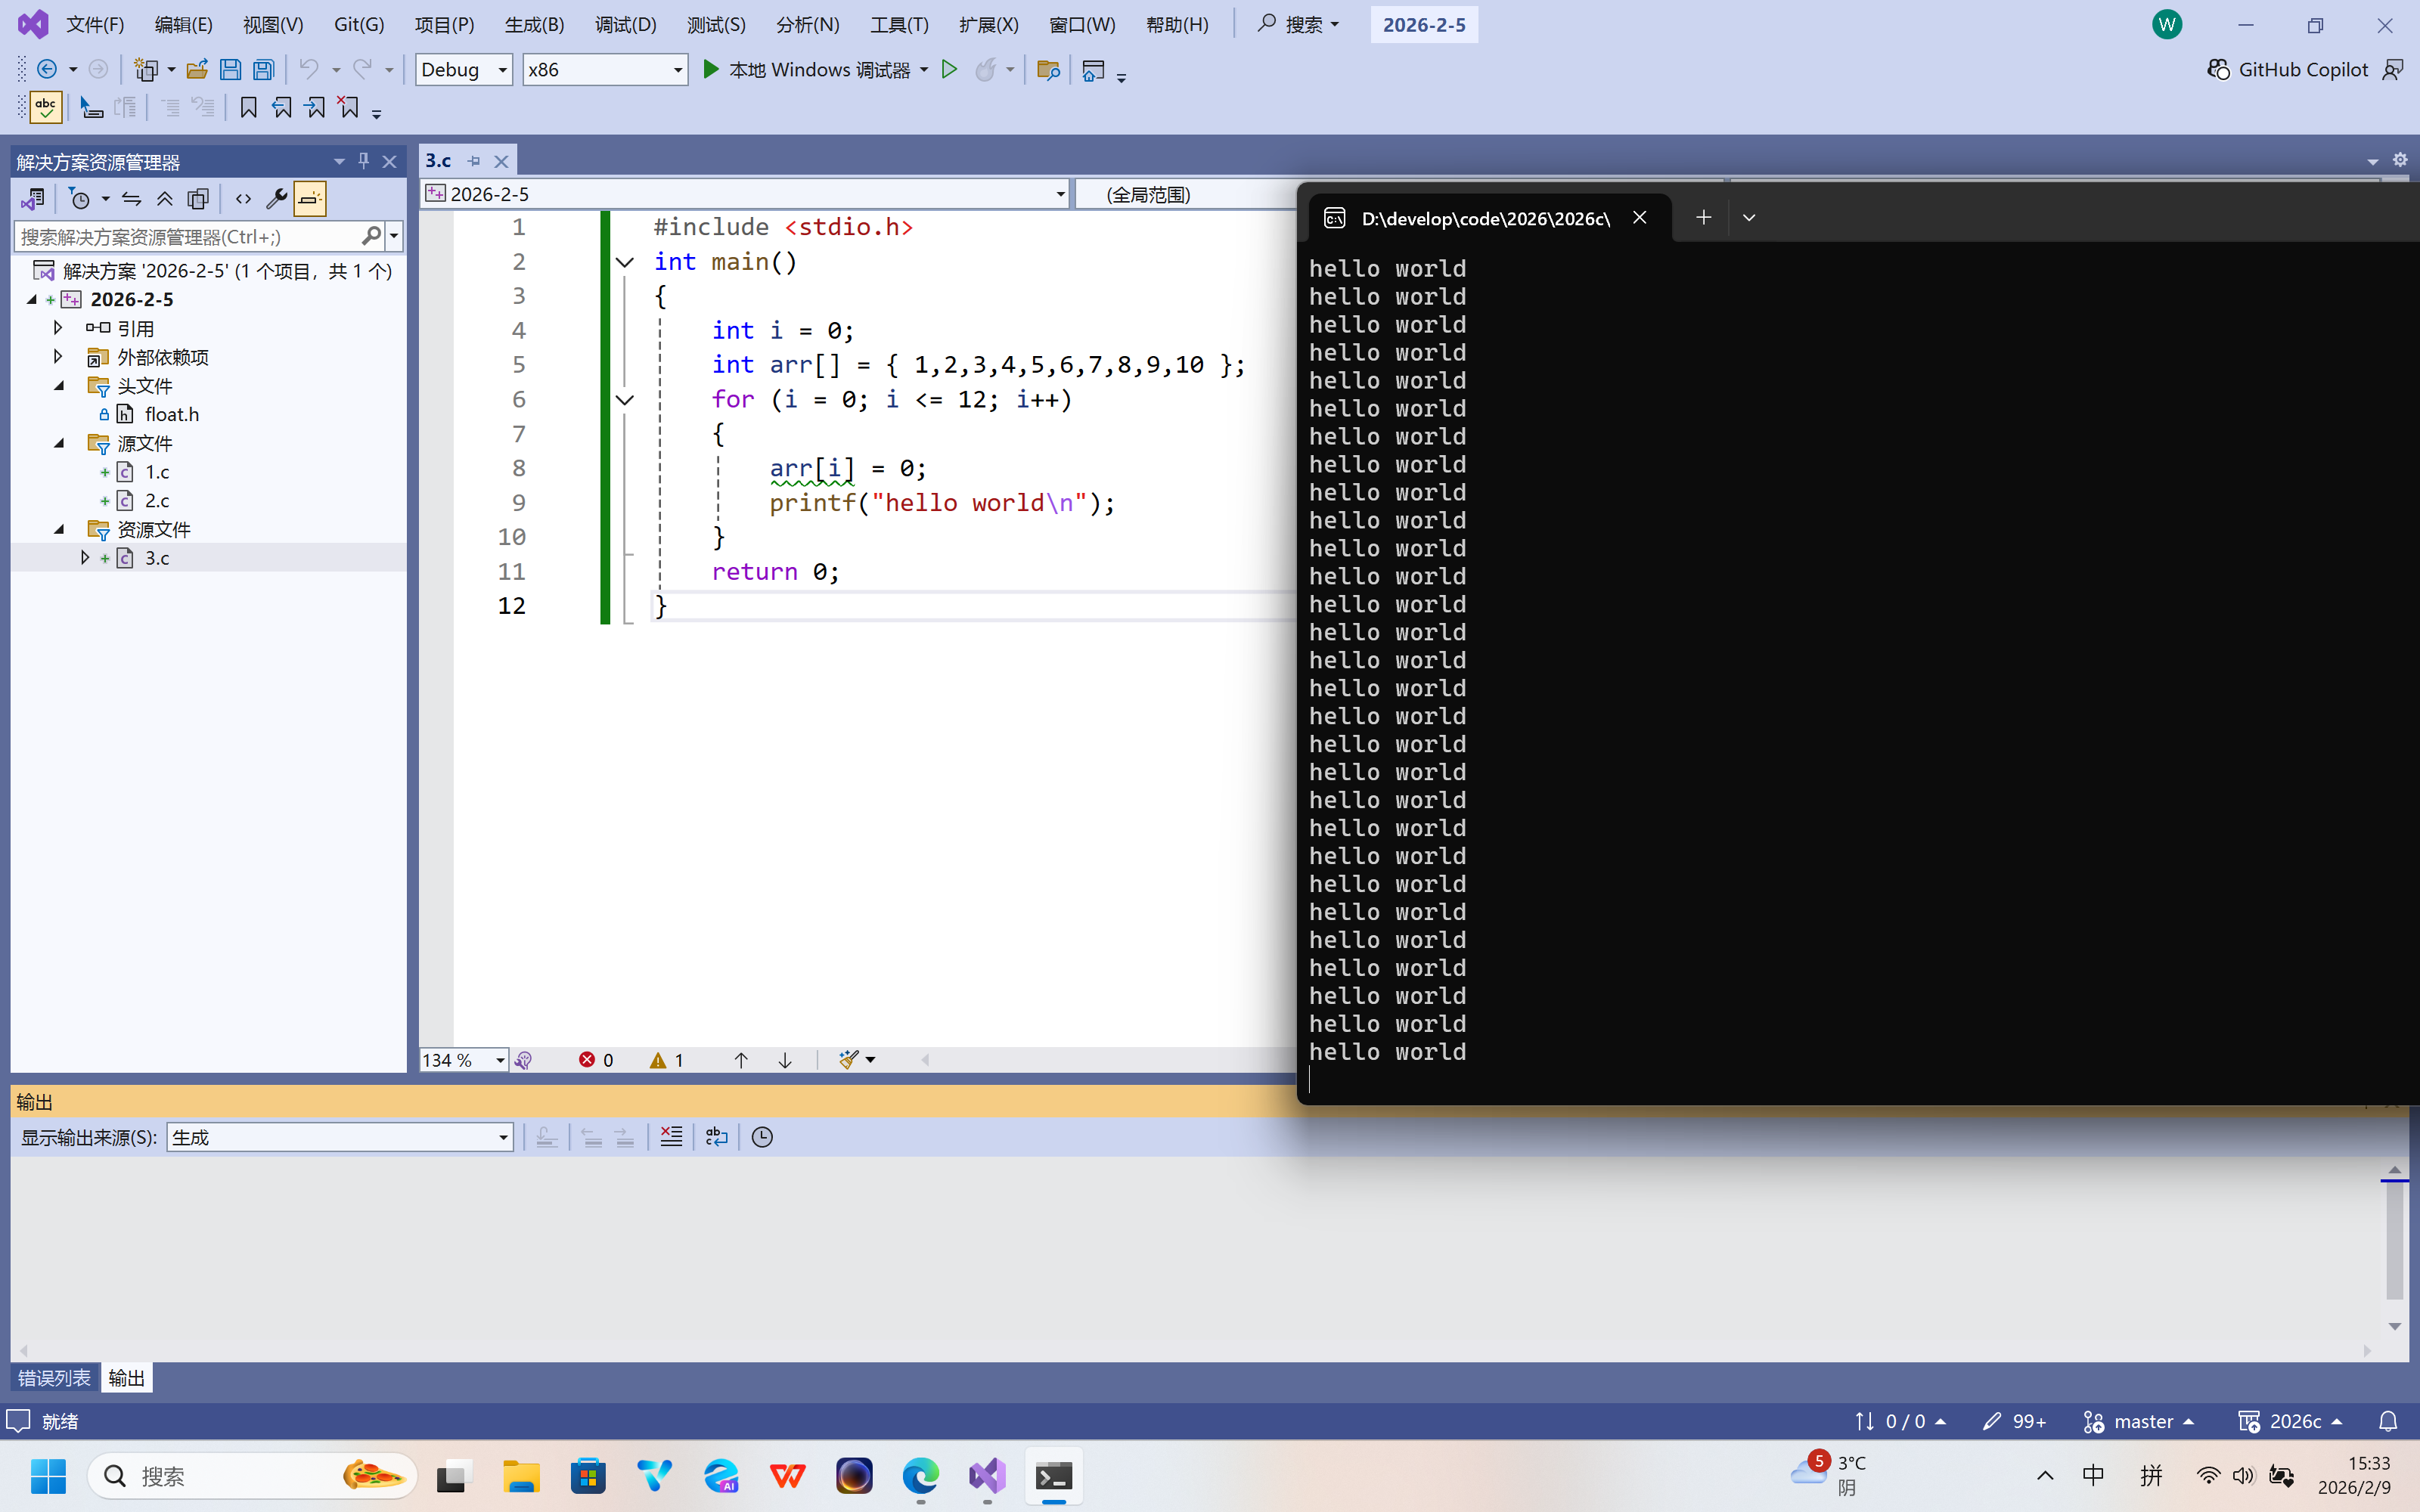This screenshot has height=1512, width=2420.
Task: Click the warning count triangle indicator
Action: [x=657, y=1060]
